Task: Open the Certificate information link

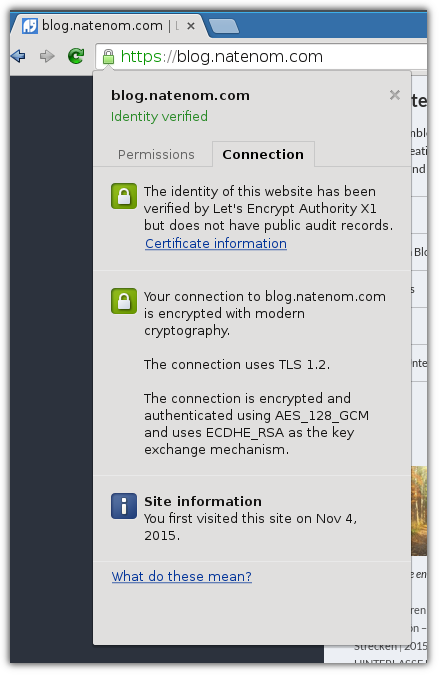Action: click(x=216, y=244)
